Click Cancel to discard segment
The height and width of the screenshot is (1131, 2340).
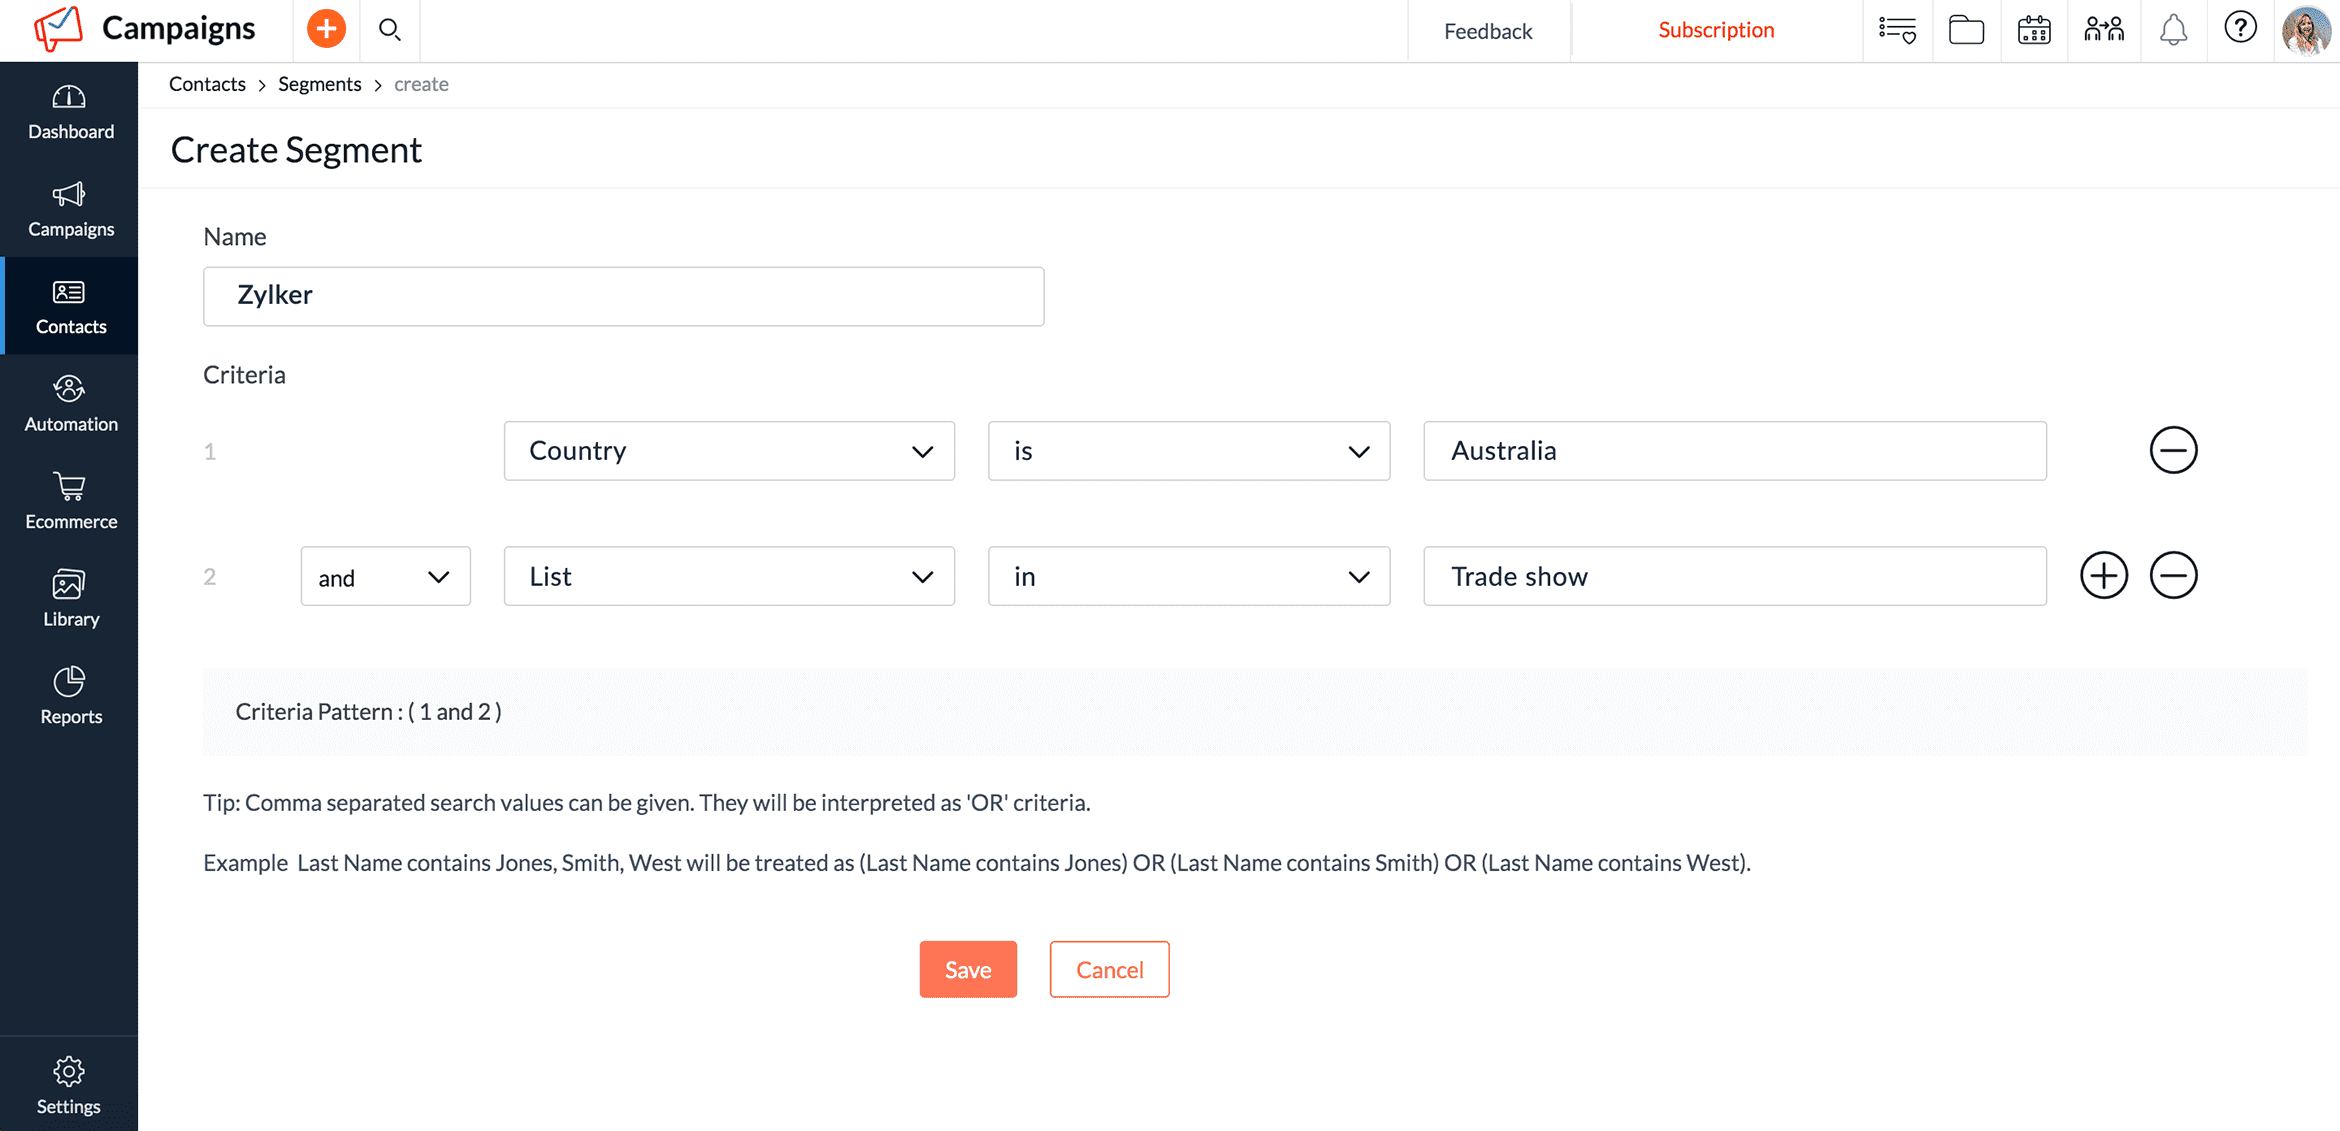point(1109,970)
